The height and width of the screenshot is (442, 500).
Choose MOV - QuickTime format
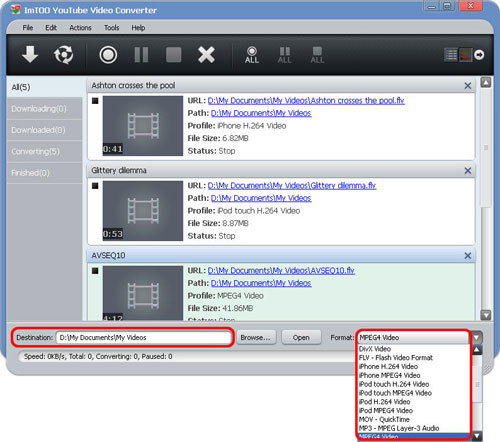(414, 419)
